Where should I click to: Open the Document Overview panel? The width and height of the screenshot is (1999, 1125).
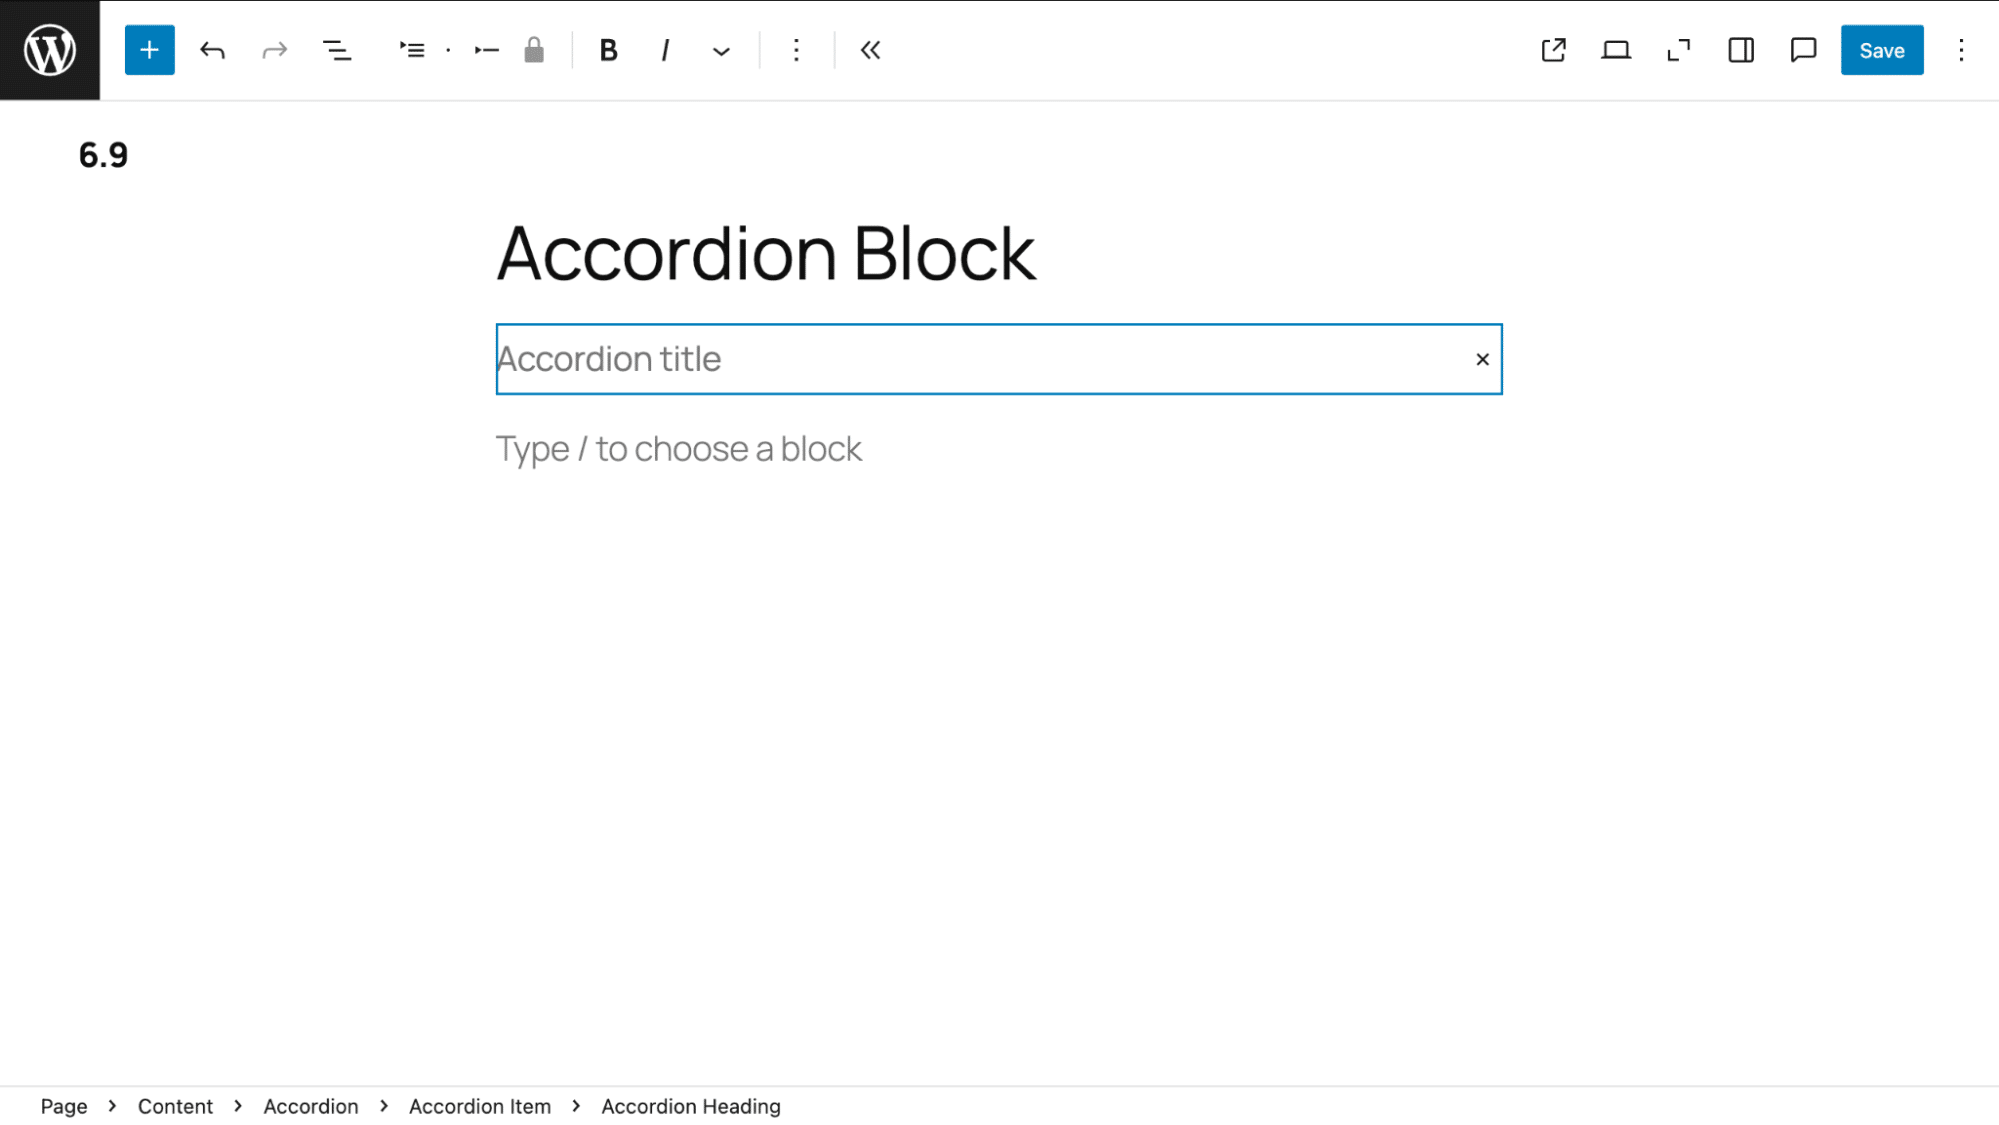(337, 50)
